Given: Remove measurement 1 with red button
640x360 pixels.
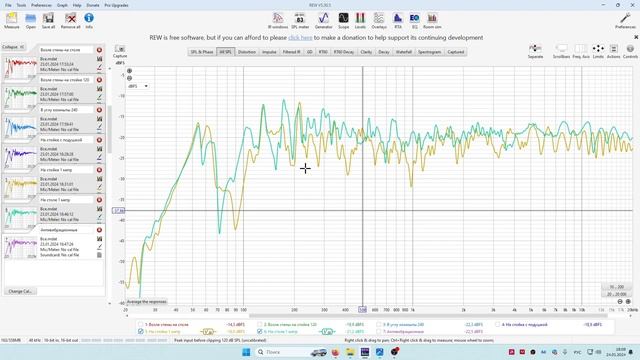Looking at the screenshot, I should (x=99, y=50).
